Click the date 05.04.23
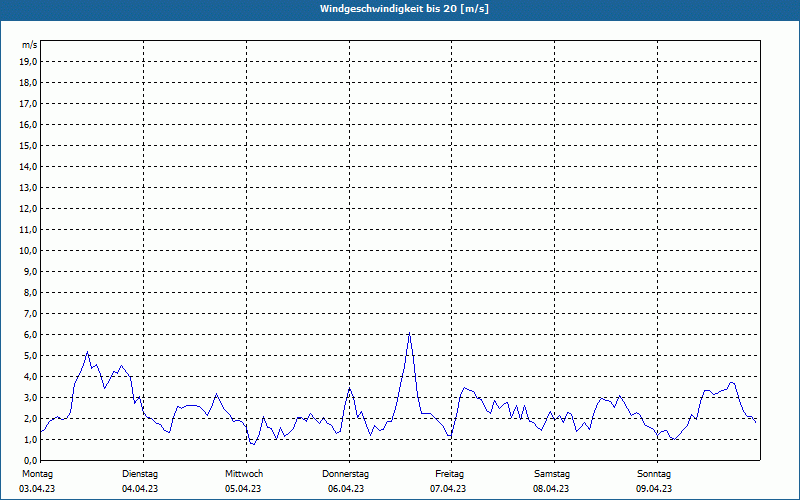The image size is (800, 500). (x=243, y=489)
